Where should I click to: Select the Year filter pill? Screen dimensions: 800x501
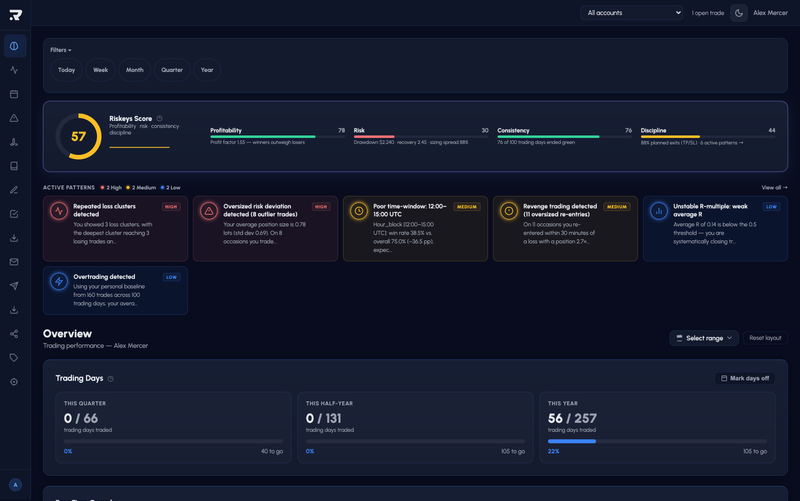click(x=207, y=70)
